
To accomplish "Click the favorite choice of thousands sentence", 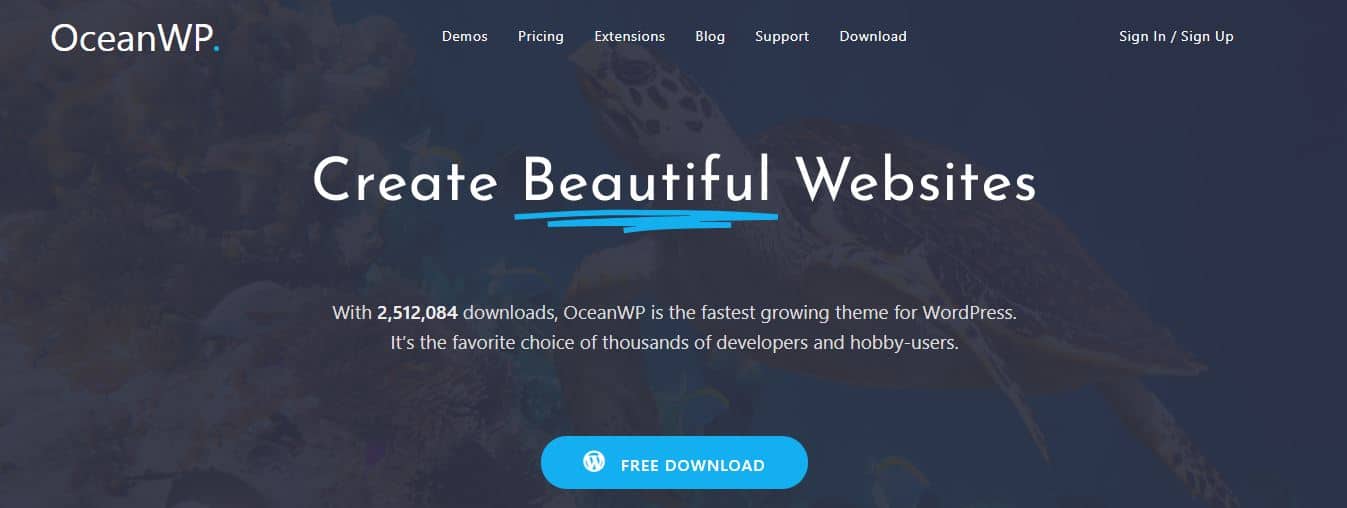I will [x=674, y=344].
